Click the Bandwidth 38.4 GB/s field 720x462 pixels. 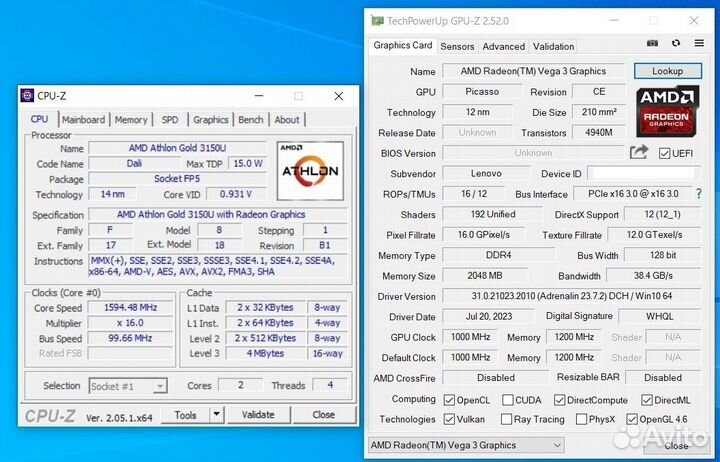coord(653,276)
